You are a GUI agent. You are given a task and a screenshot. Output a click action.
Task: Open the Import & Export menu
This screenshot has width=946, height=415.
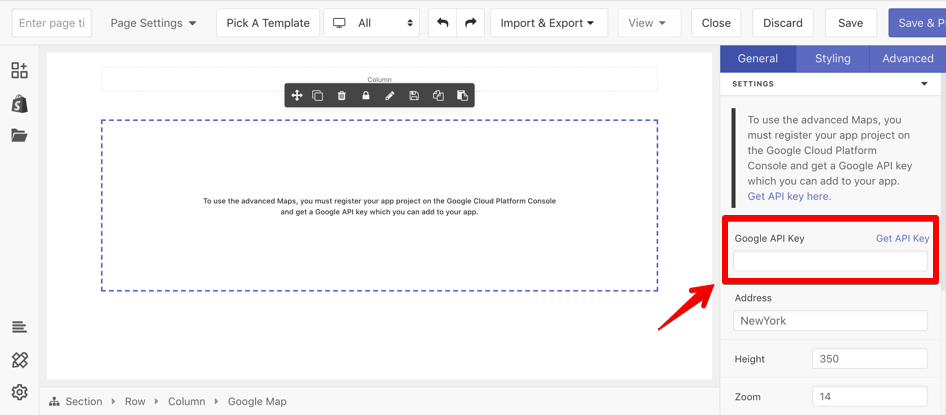tap(547, 23)
